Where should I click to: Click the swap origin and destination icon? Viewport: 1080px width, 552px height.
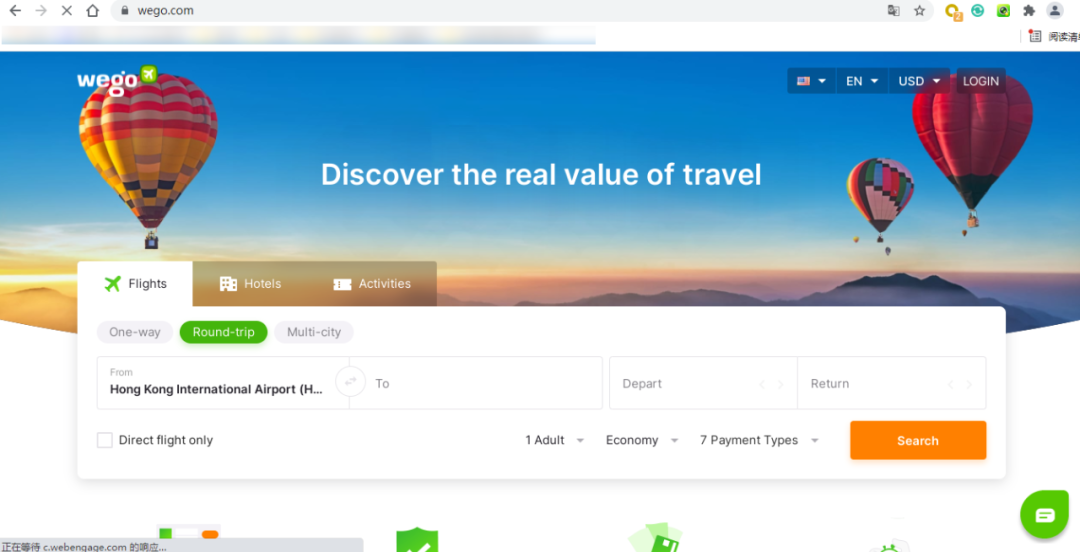(351, 382)
